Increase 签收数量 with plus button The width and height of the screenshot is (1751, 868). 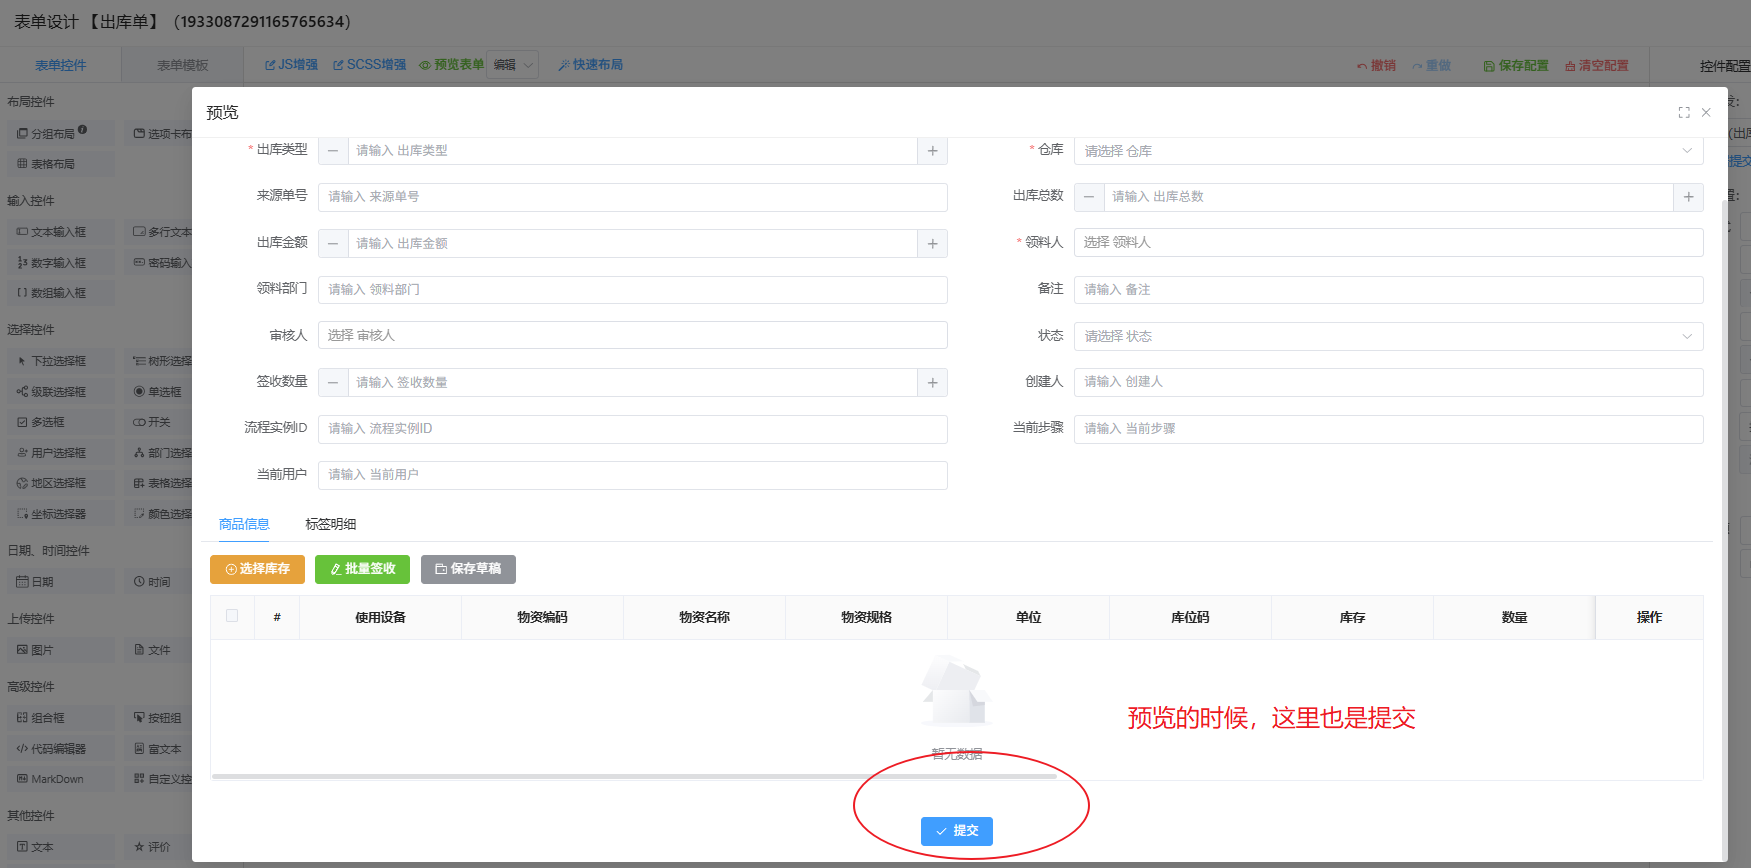[932, 383]
